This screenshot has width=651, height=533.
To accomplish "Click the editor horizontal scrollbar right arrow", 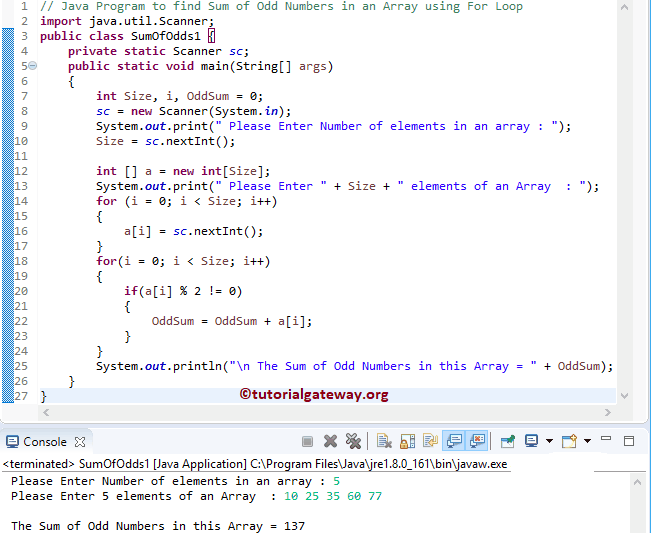I will click(x=608, y=412).
